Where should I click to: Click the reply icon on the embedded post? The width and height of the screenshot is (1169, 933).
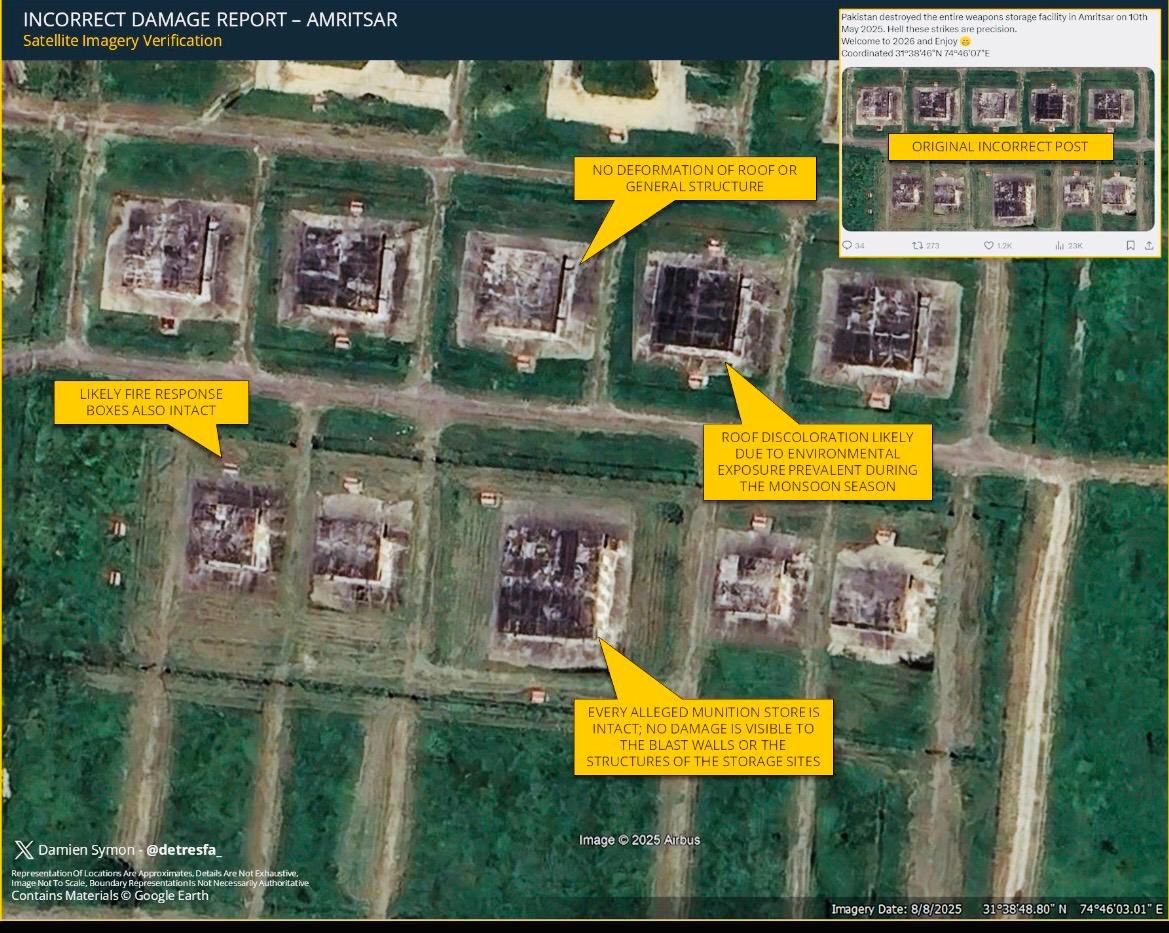click(x=848, y=245)
